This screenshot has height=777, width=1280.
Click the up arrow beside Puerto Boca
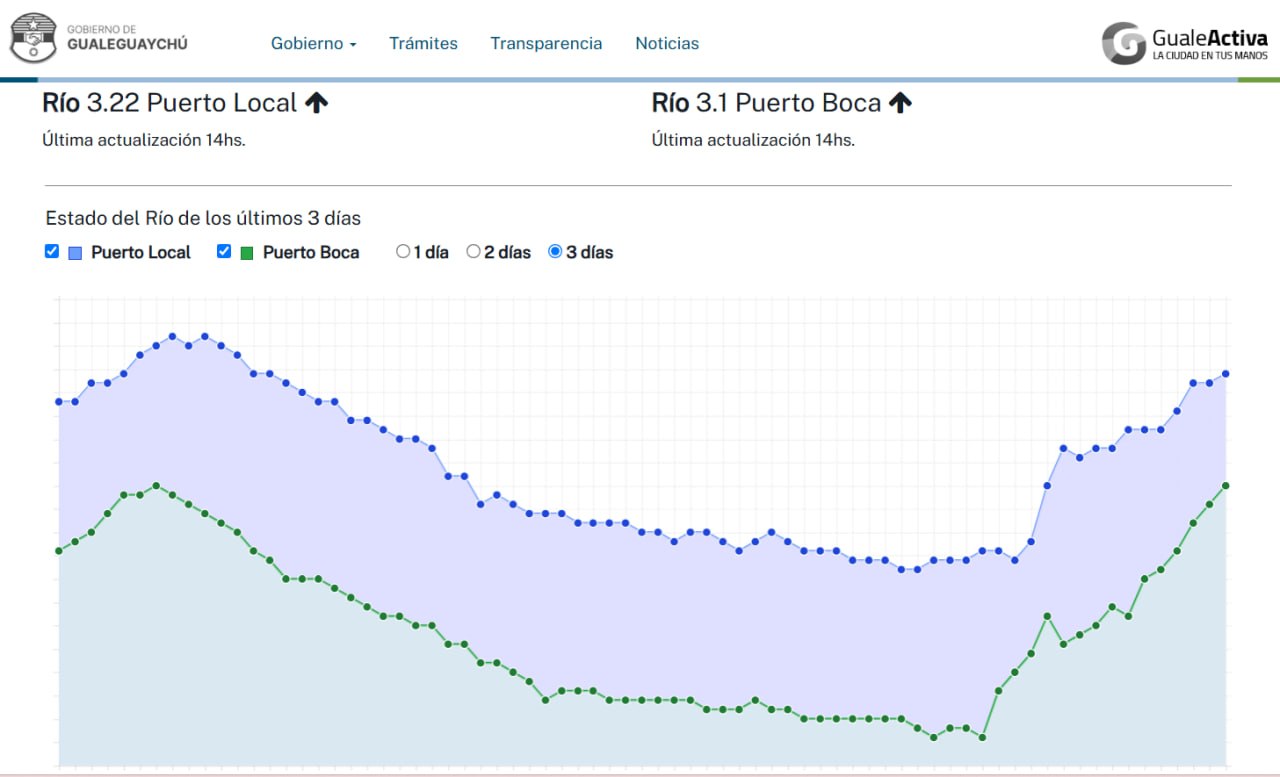(x=901, y=103)
